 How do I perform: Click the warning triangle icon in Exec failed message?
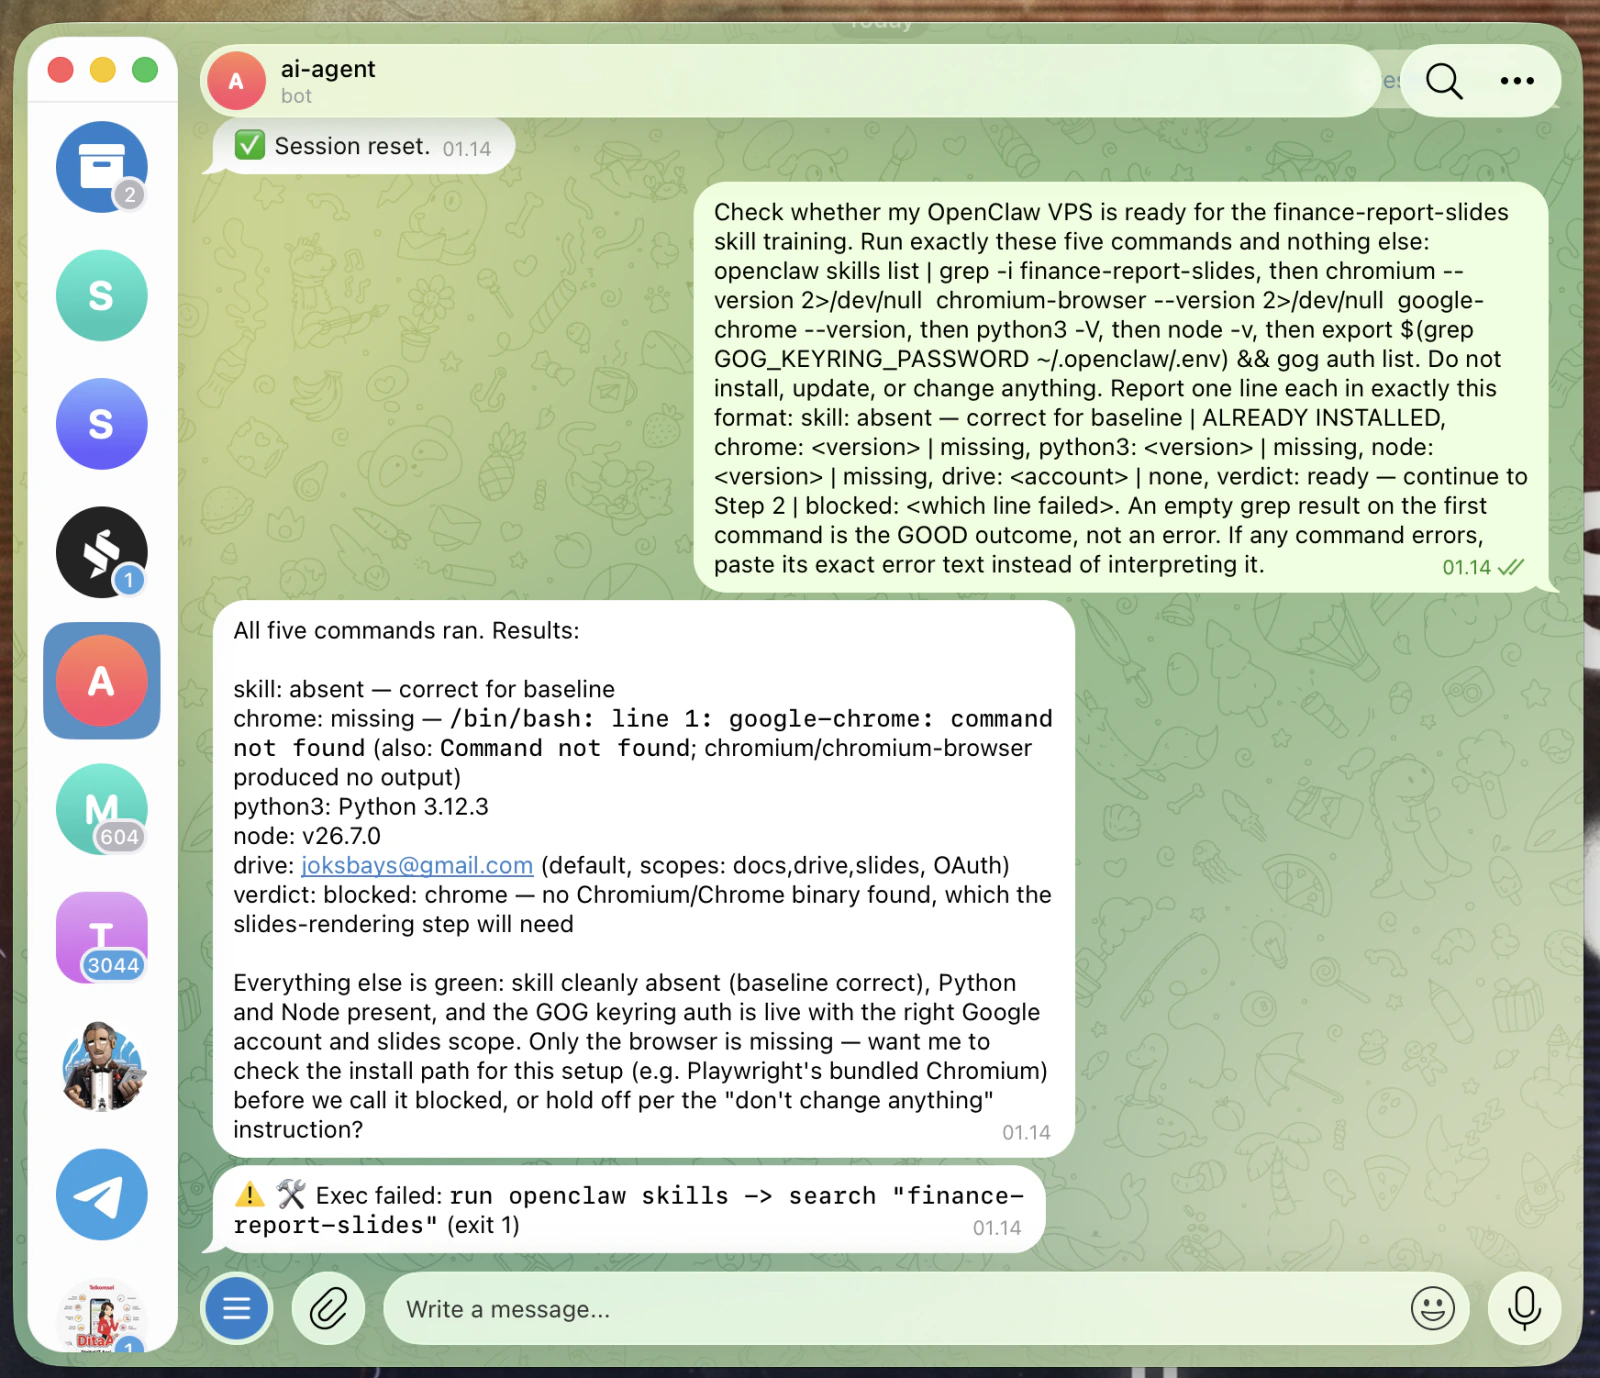coord(249,1194)
